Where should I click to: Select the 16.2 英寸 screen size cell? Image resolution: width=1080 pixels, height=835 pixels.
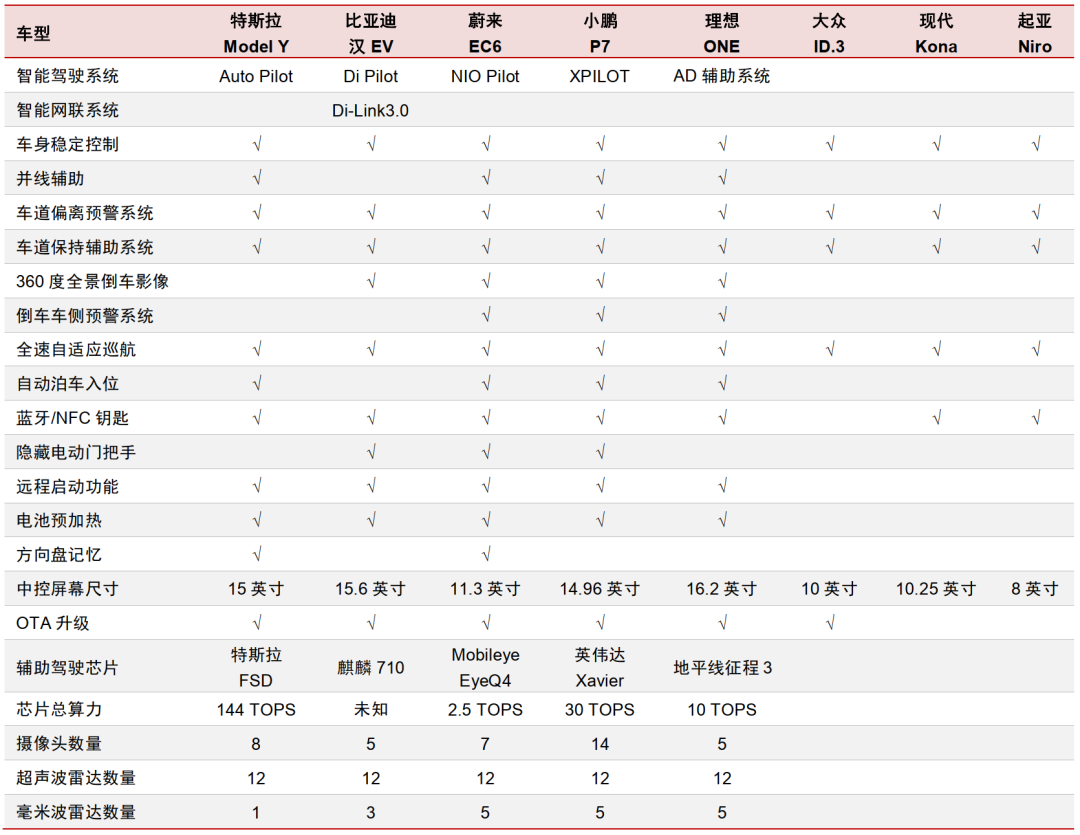pyautogui.click(x=722, y=589)
